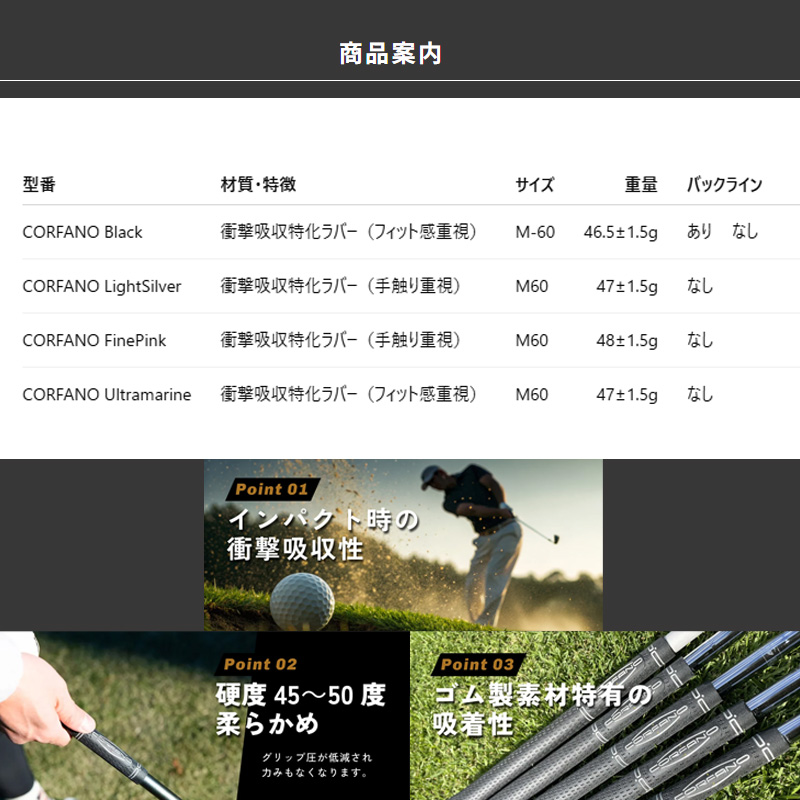Click the 重量 column header
This screenshot has width=800, height=800.
click(641, 184)
